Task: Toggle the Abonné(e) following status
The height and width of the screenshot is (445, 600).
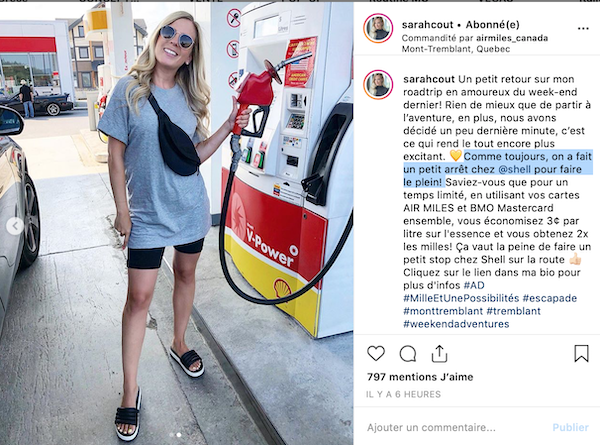Action: 492,25
